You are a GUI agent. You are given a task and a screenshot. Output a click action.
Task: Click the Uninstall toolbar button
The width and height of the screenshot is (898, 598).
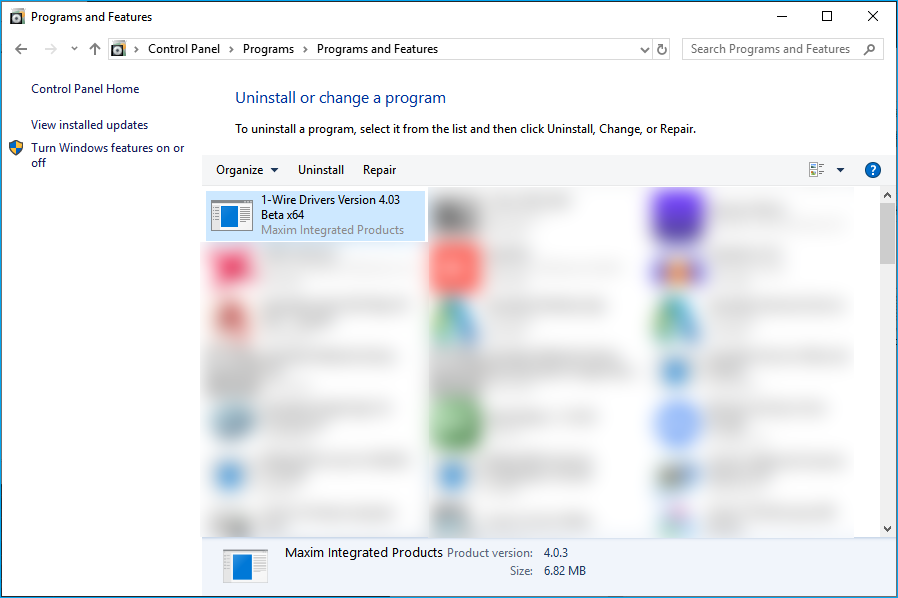[321, 170]
